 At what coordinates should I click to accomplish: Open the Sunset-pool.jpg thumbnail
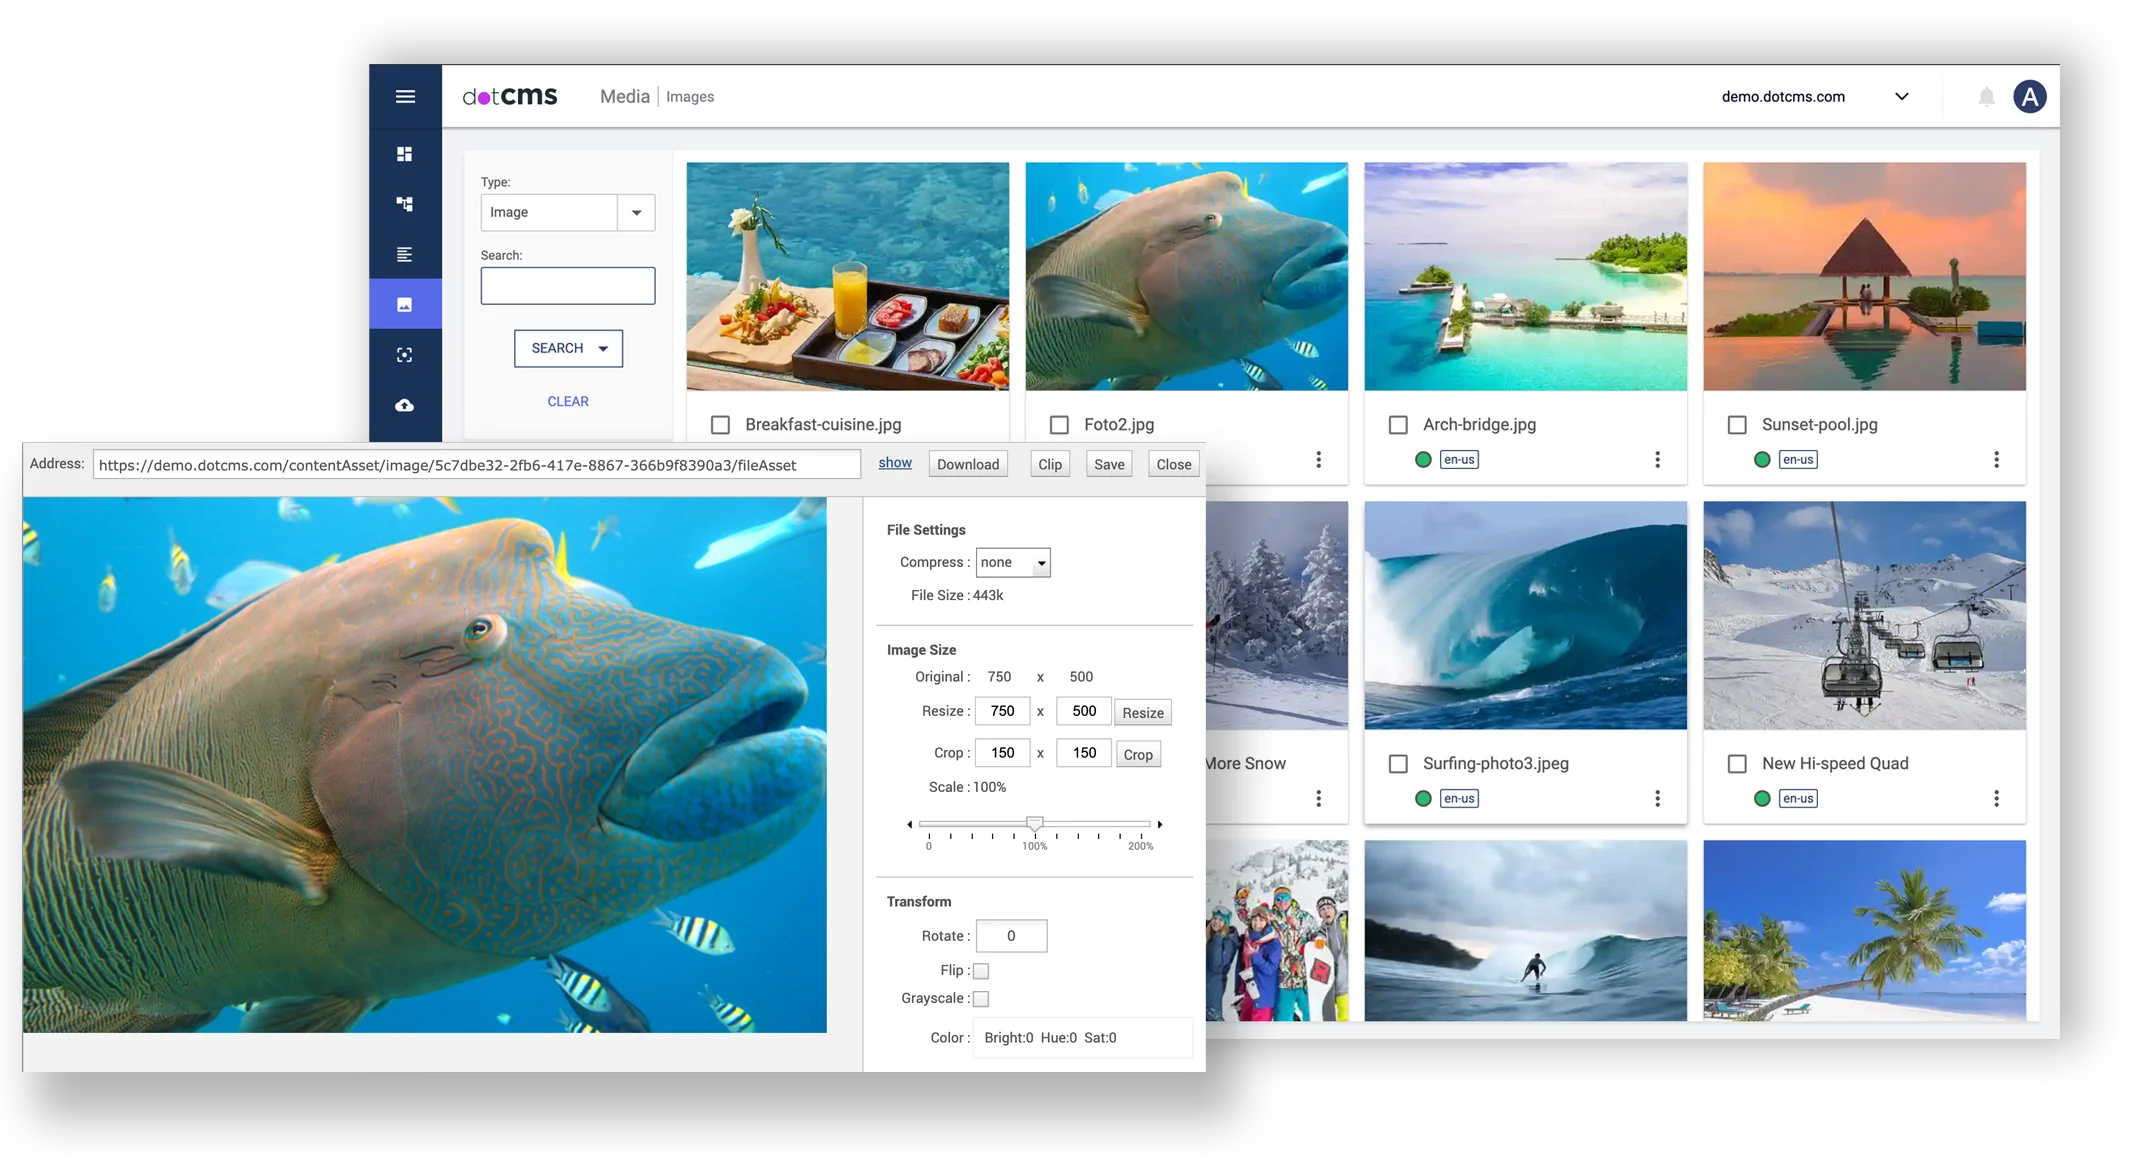(x=1865, y=277)
